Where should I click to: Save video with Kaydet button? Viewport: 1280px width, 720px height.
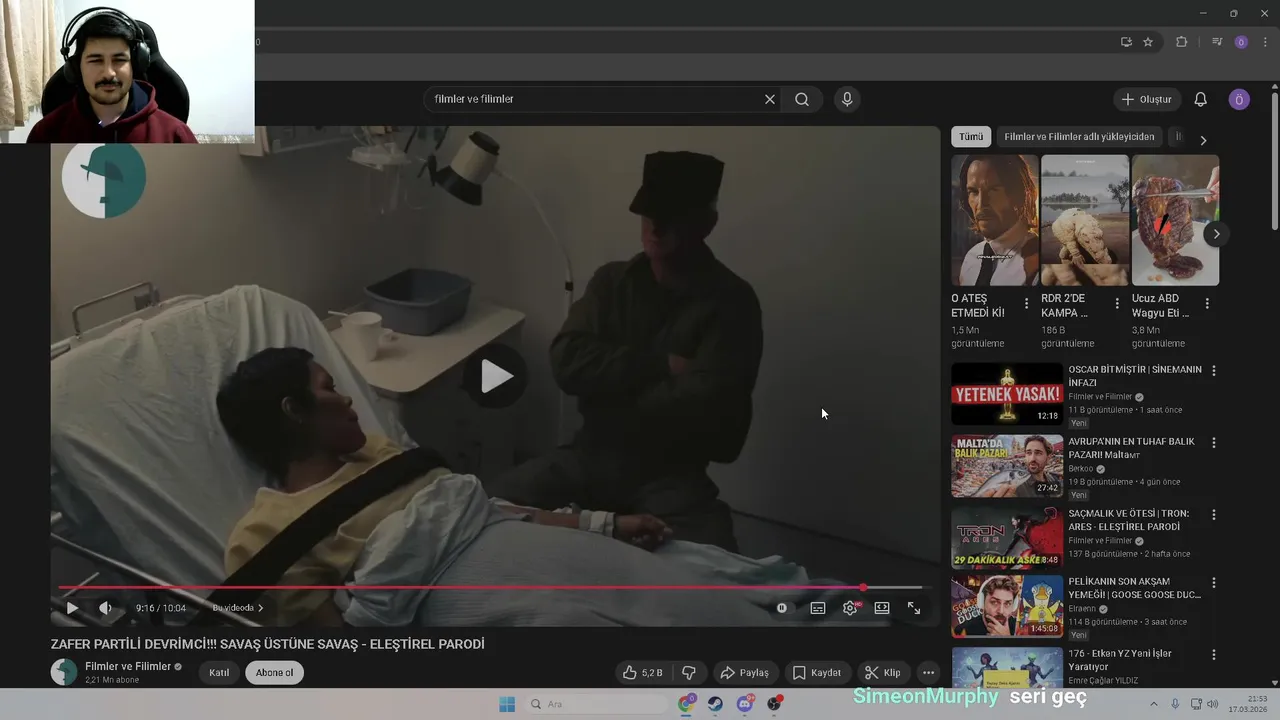point(818,673)
